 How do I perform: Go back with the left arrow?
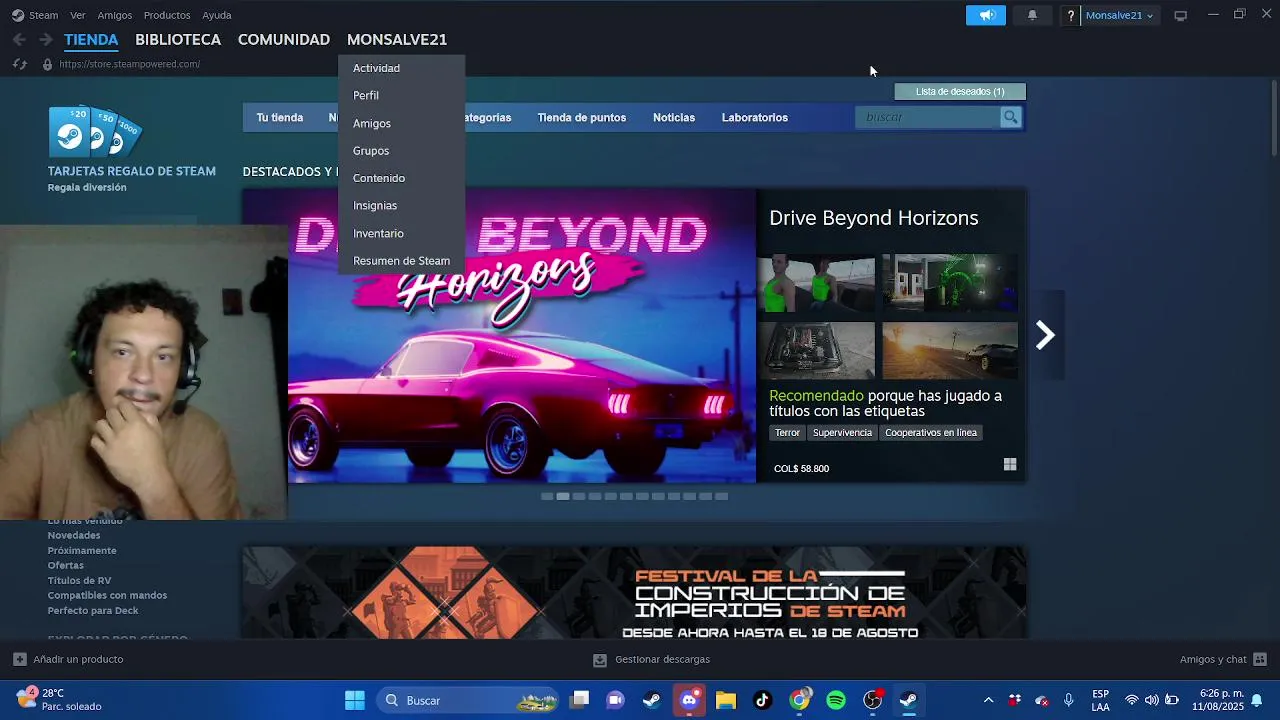point(19,40)
